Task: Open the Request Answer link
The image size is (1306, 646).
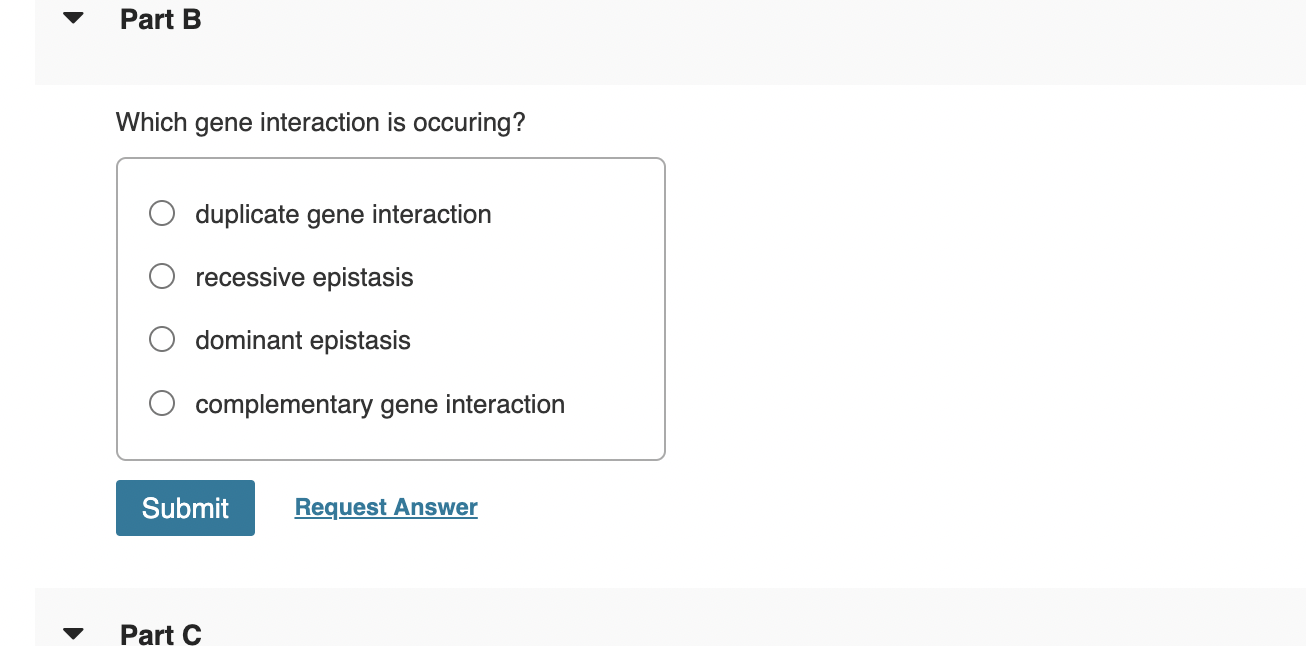Action: point(386,507)
